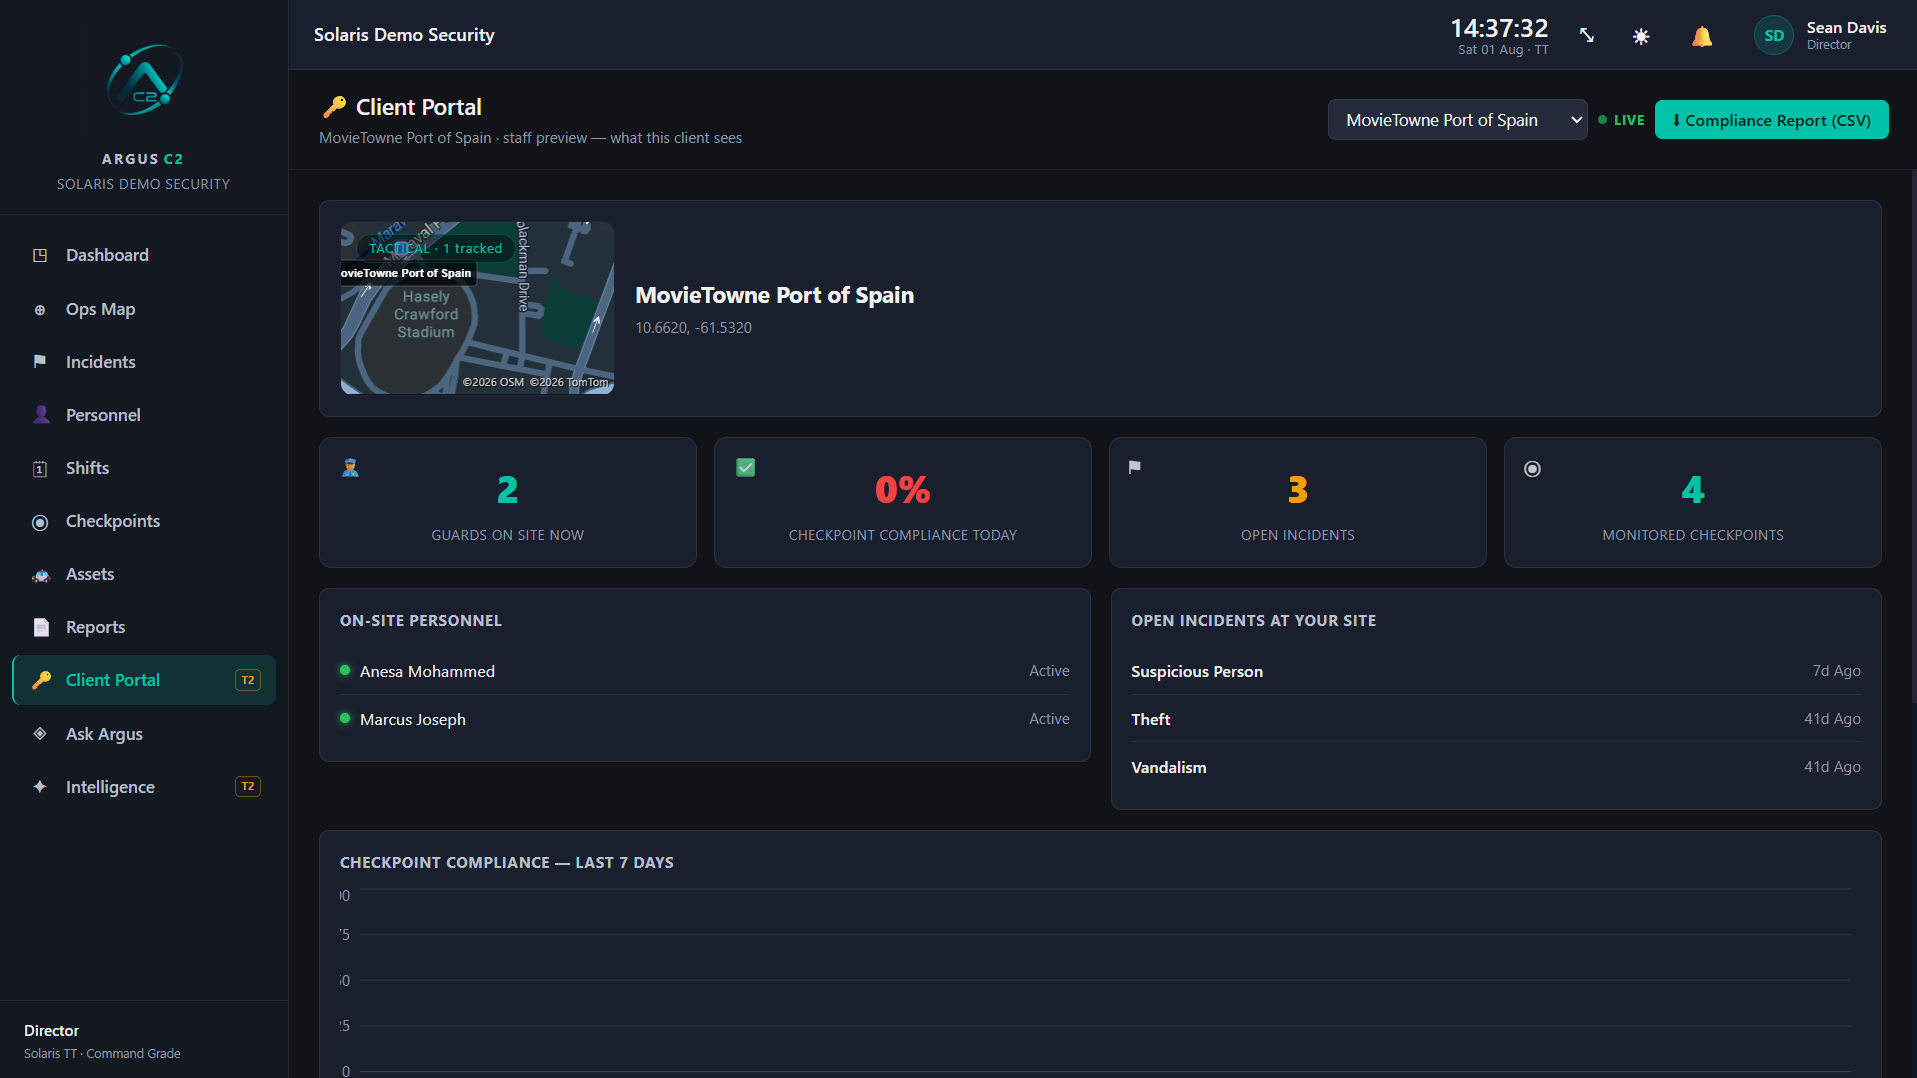The width and height of the screenshot is (1917, 1078).
Task: Click the Director role footer in sidebar
Action: pos(51,1031)
